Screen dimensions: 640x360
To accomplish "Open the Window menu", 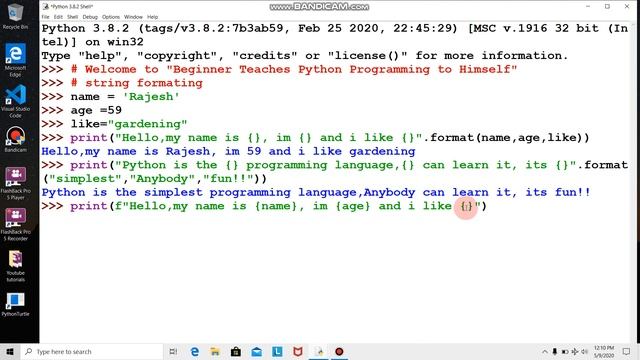I will tap(133, 17).
